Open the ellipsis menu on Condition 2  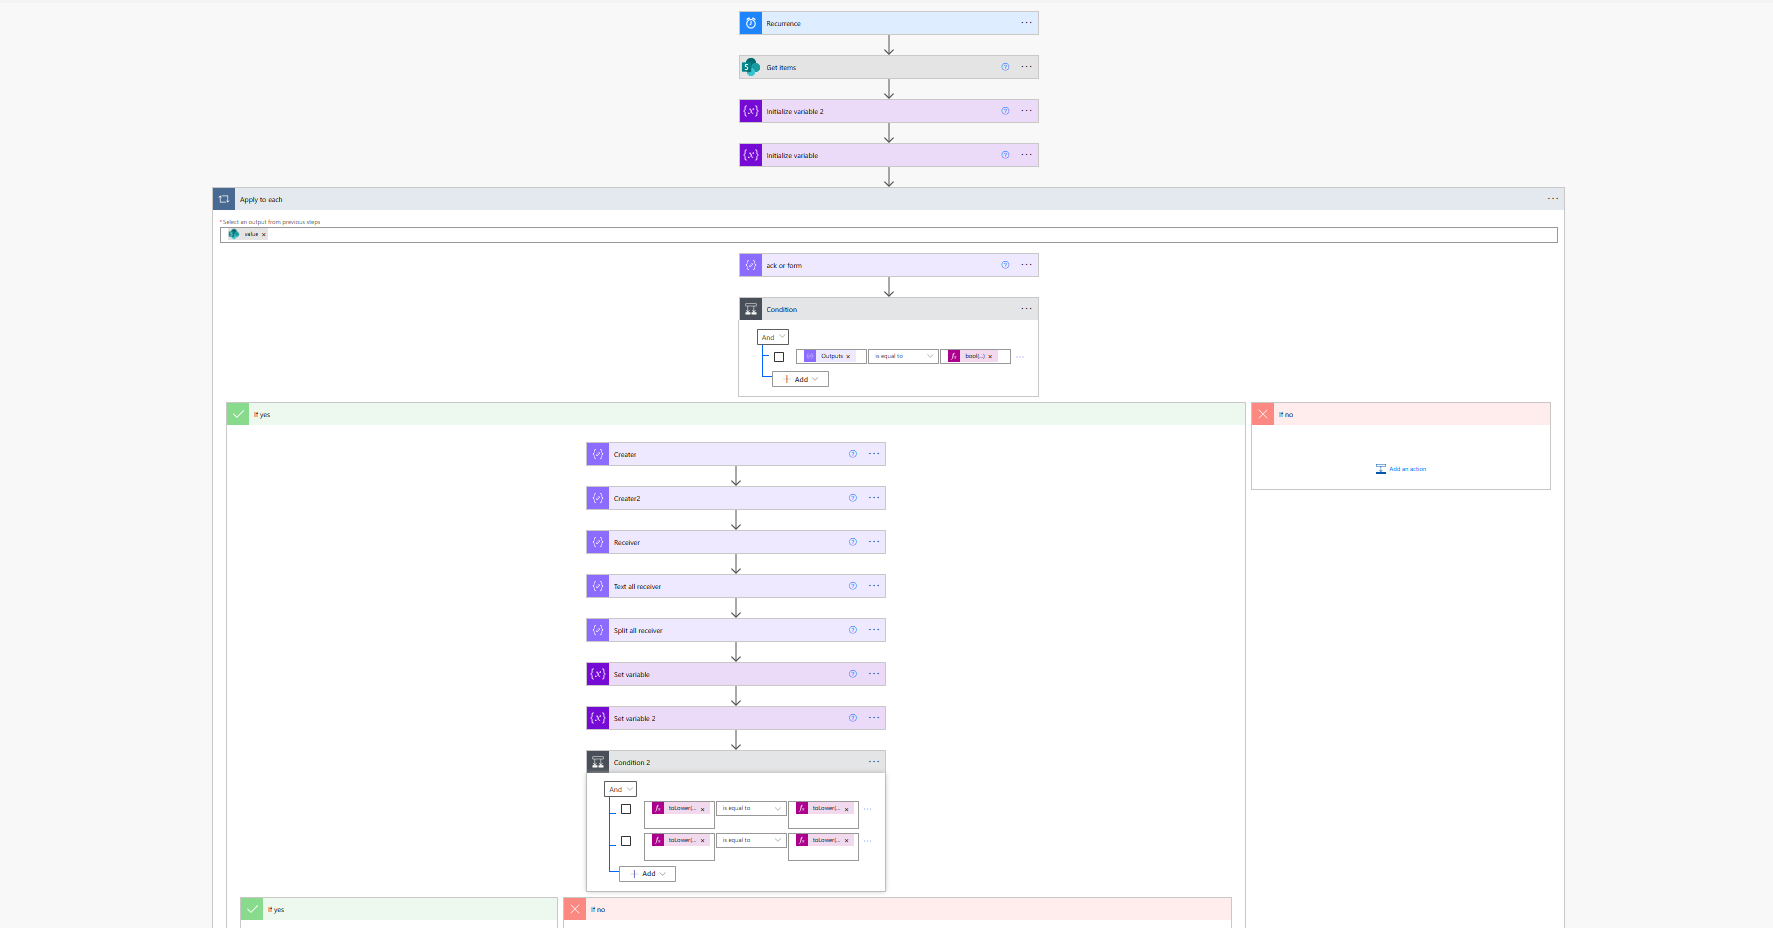point(874,762)
